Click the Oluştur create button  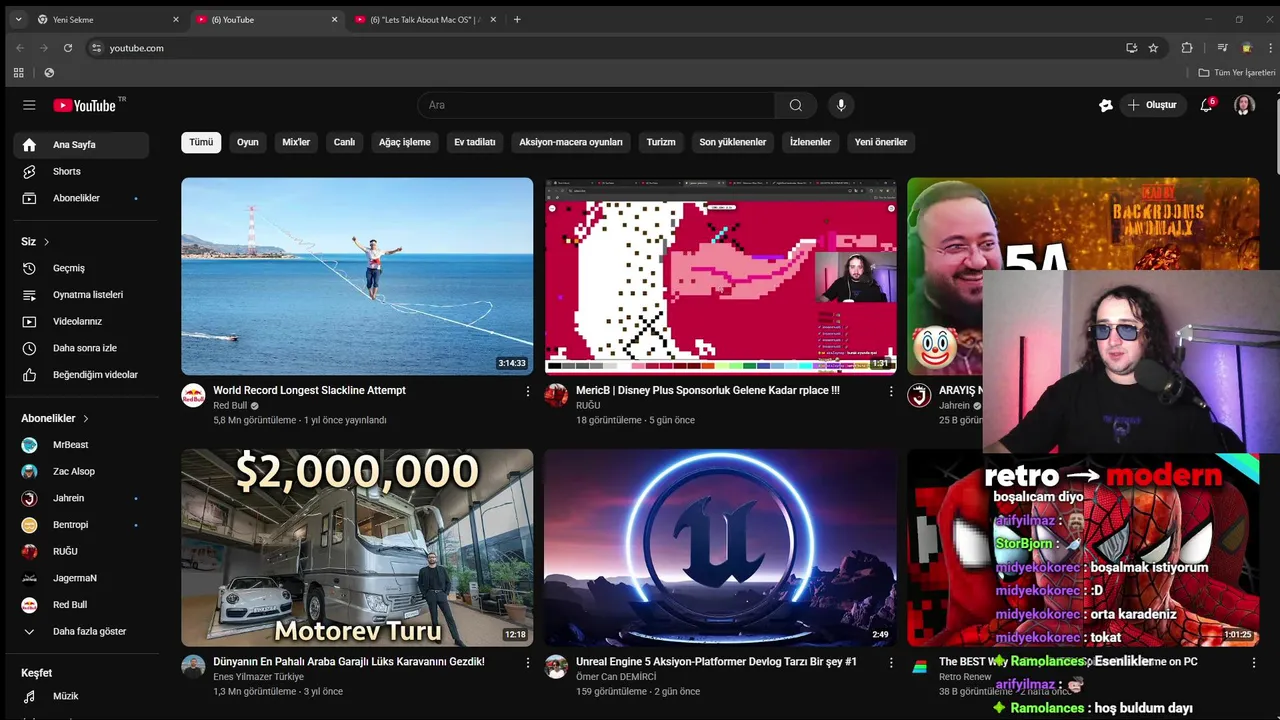[1153, 105]
